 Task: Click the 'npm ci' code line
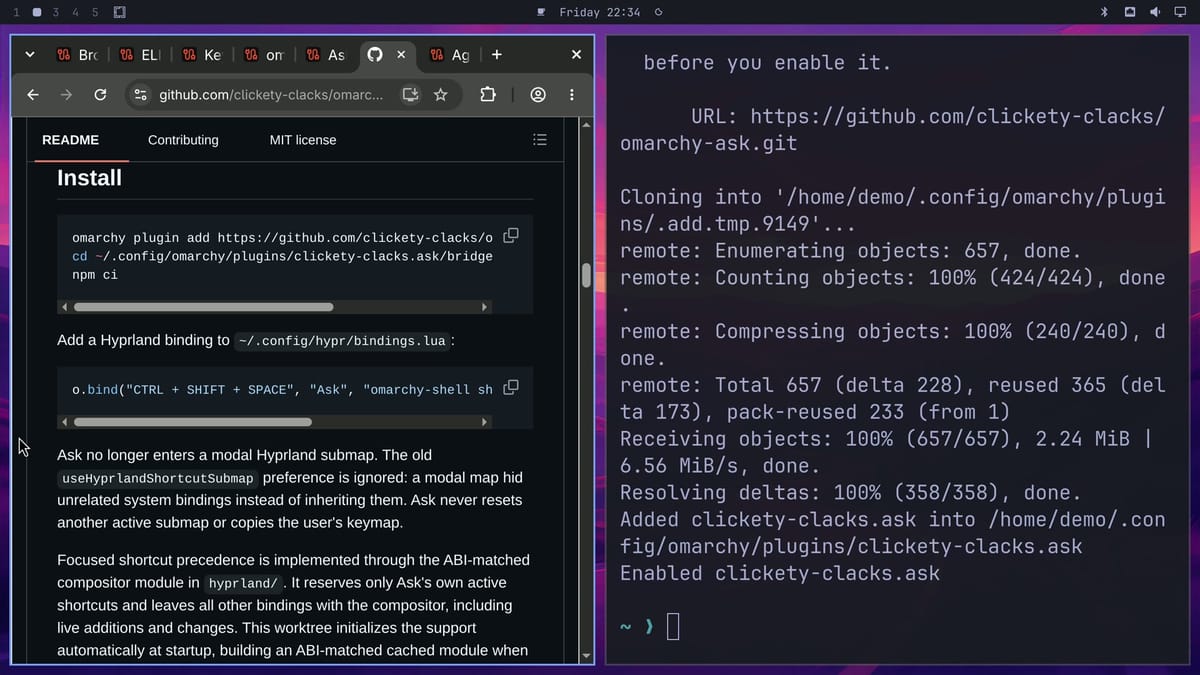95,274
